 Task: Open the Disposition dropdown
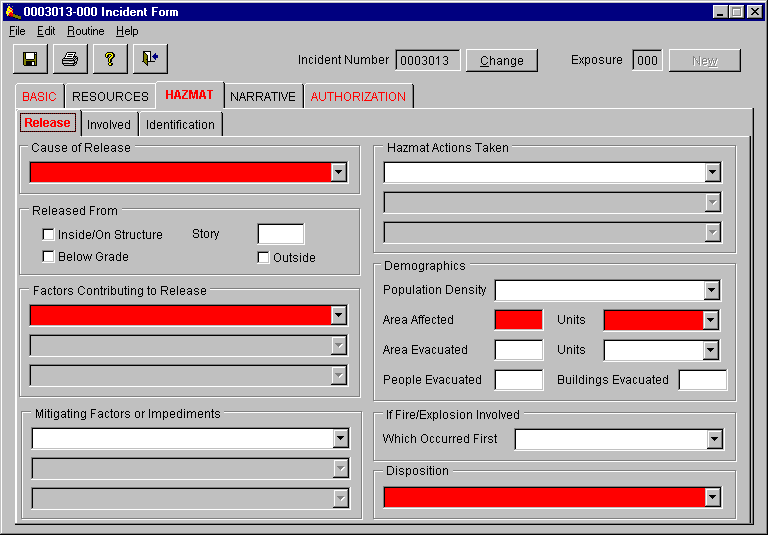(x=713, y=497)
